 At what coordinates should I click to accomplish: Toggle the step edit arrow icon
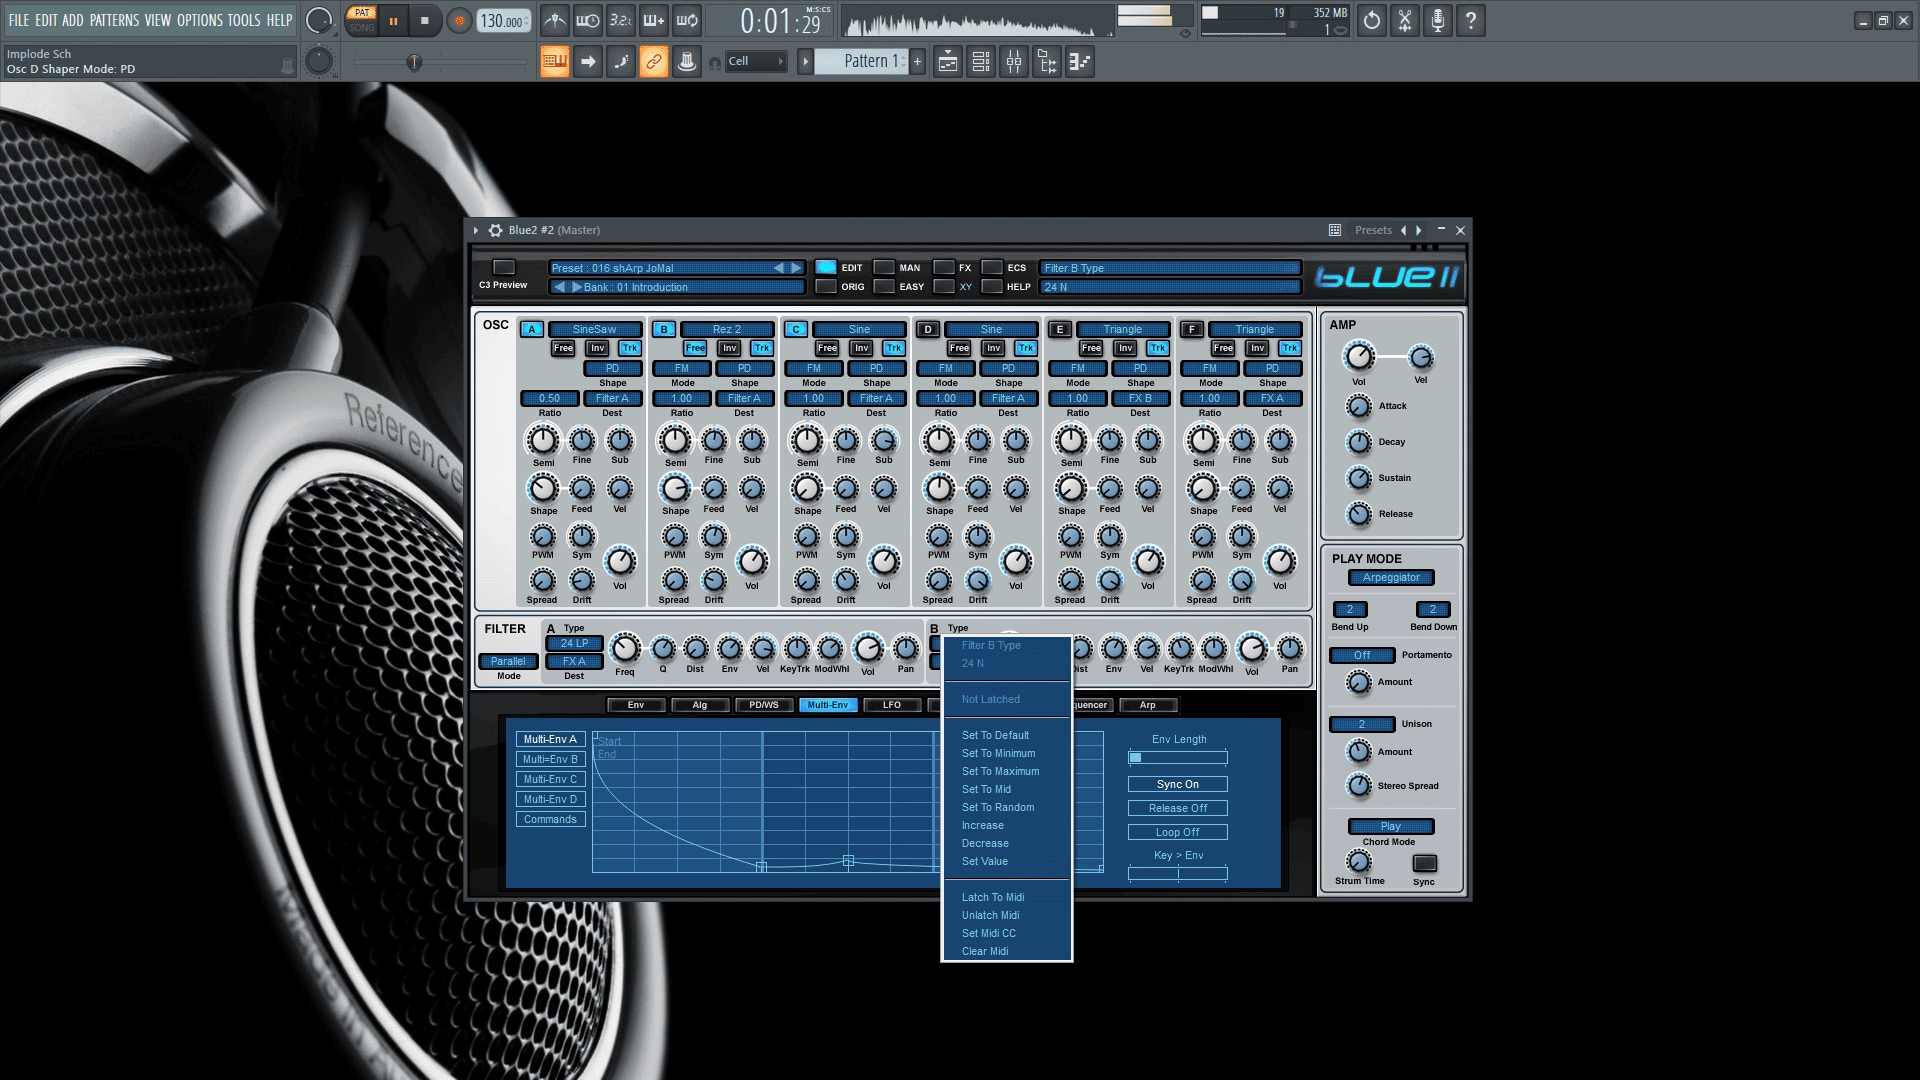[x=588, y=62]
